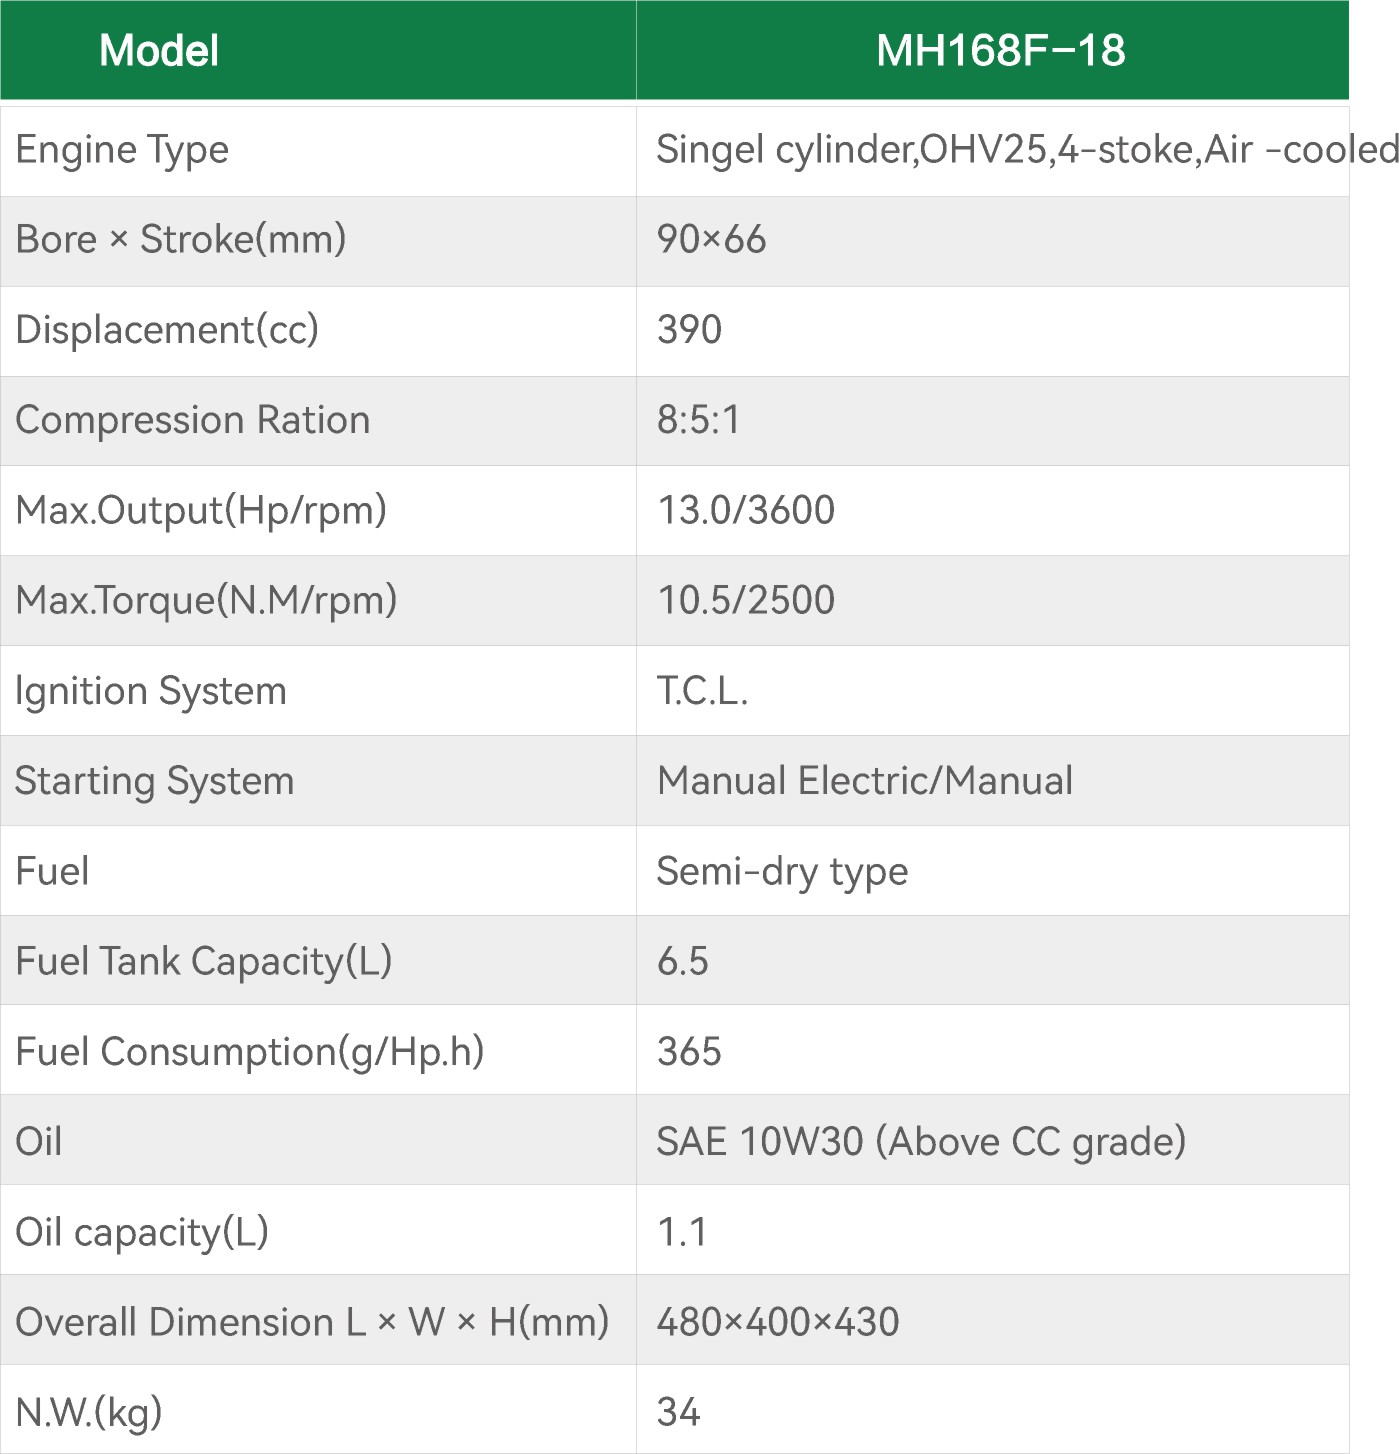Click the Compression Ration label
This screenshot has width=1399, height=1454.
pyautogui.click(x=193, y=420)
